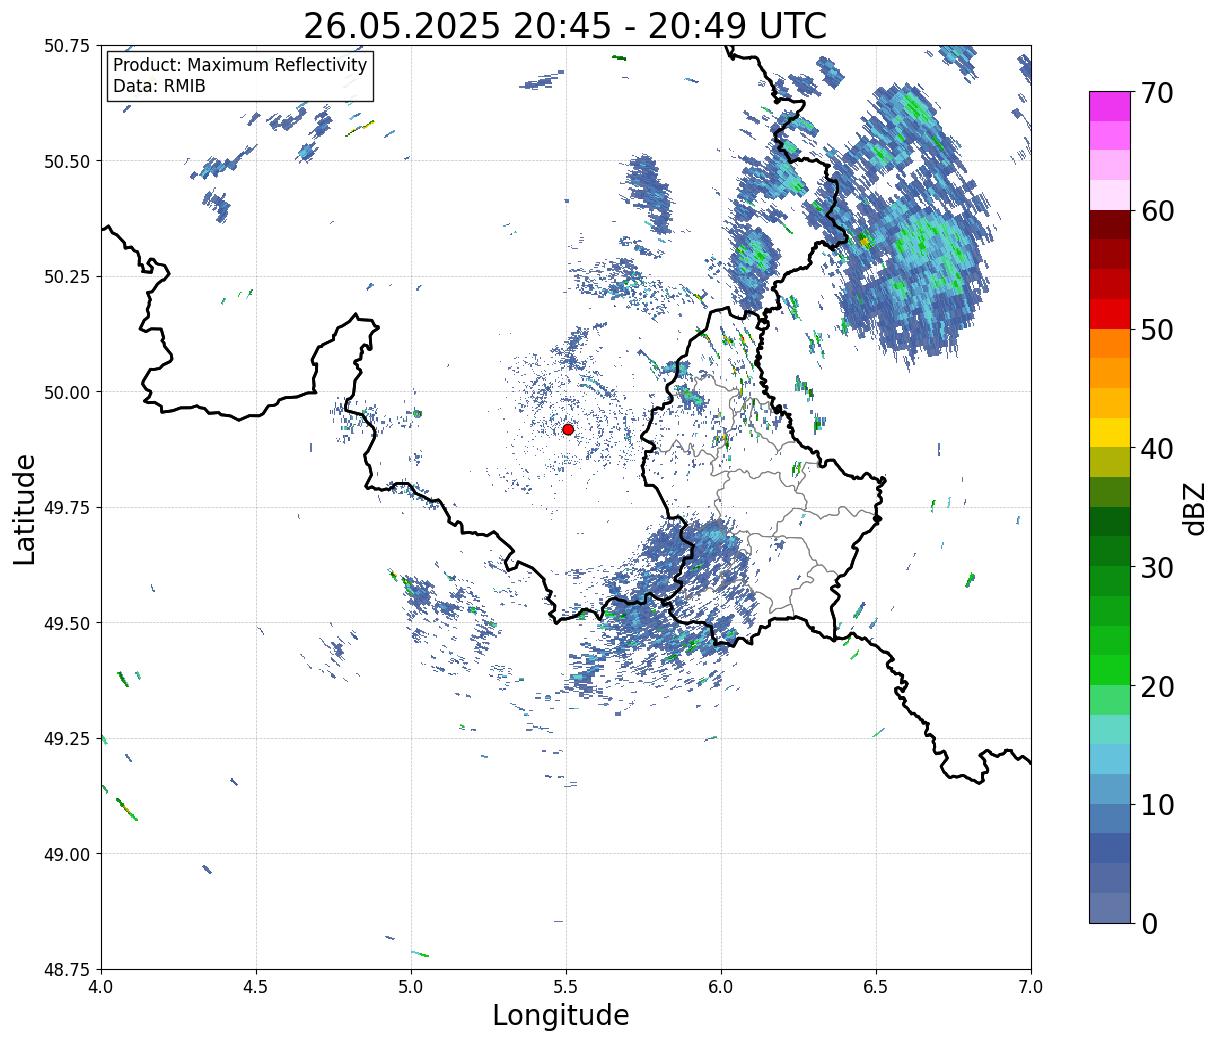Viewport: 1219px width, 1040px height.
Task: Click the magenta swatch atop the colorbar
Action: click(x=1110, y=106)
